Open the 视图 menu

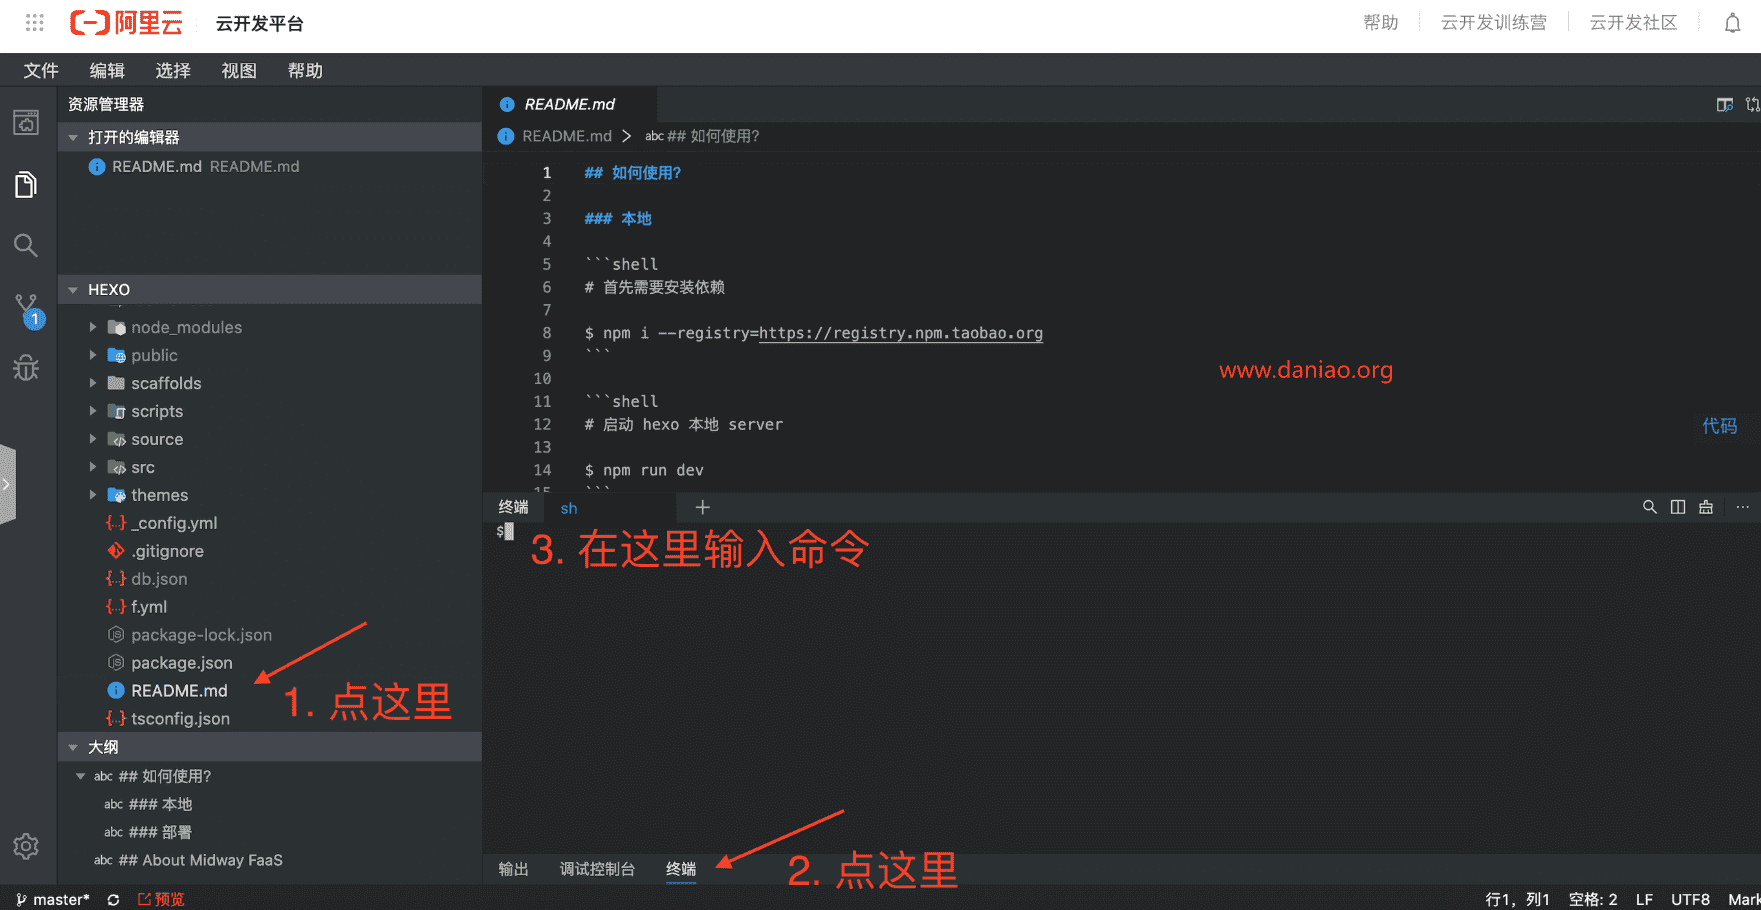tap(239, 70)
